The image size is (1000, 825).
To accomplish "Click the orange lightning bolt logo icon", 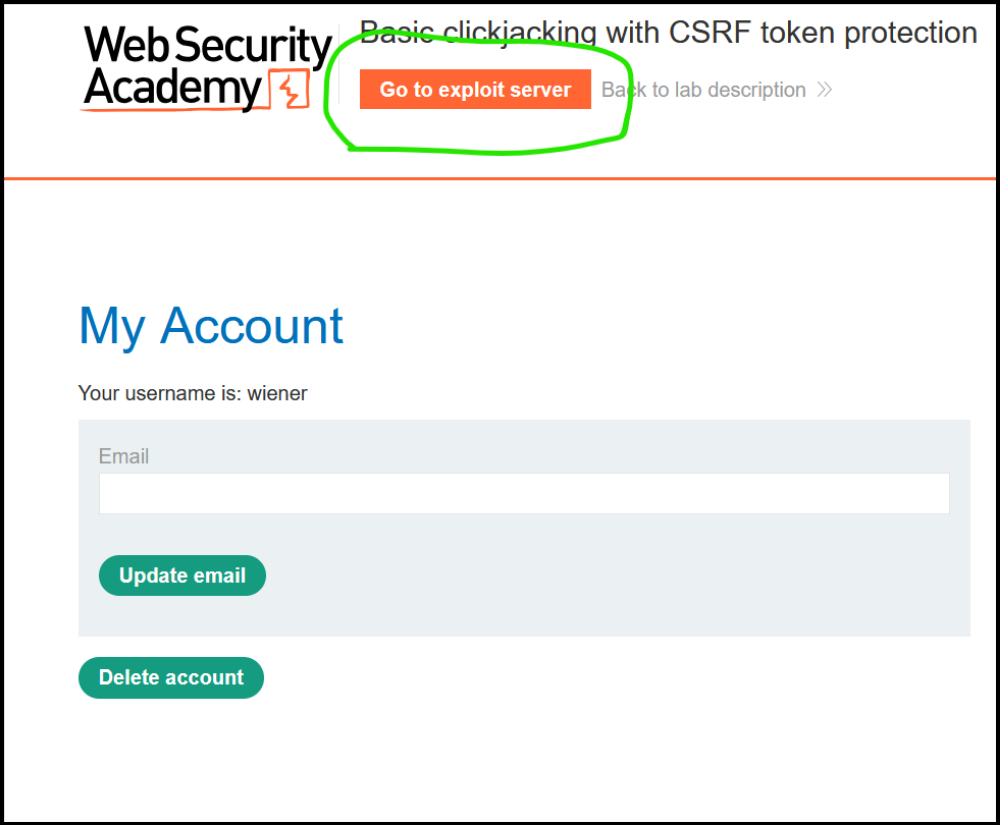I will point(290,89).
